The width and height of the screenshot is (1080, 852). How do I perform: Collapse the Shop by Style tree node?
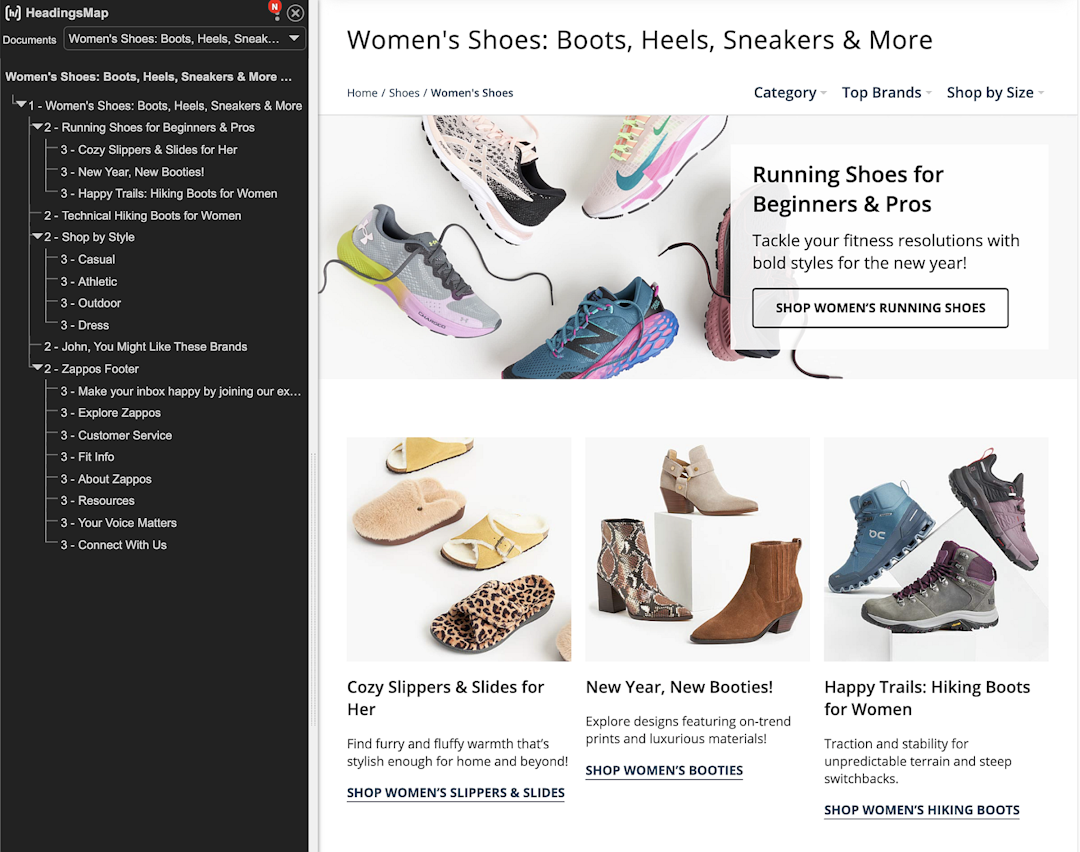pos(37,238)
